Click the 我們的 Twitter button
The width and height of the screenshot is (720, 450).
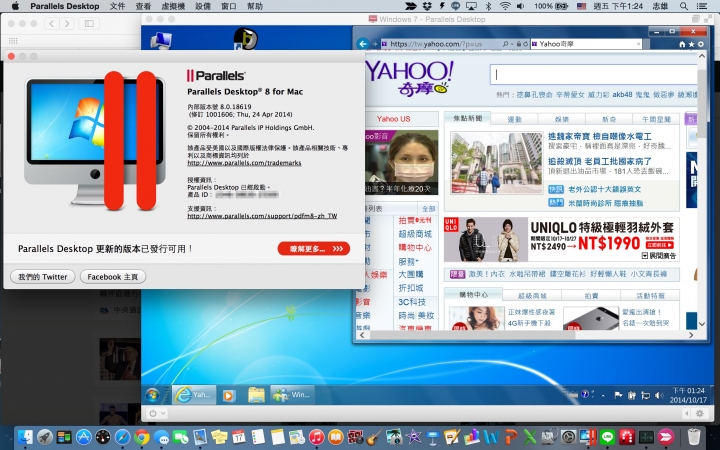(43, 276)
